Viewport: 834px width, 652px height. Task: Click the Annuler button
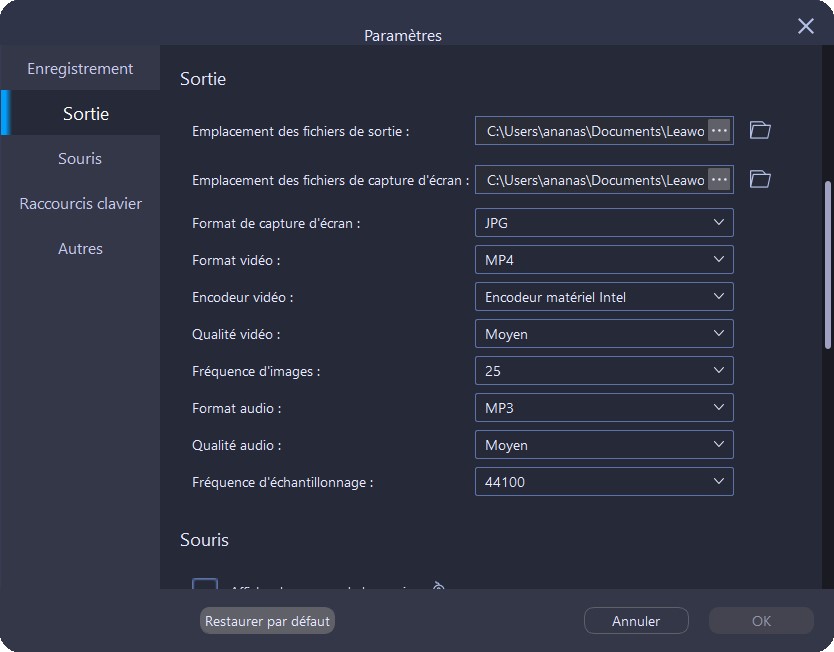(636, 621)
